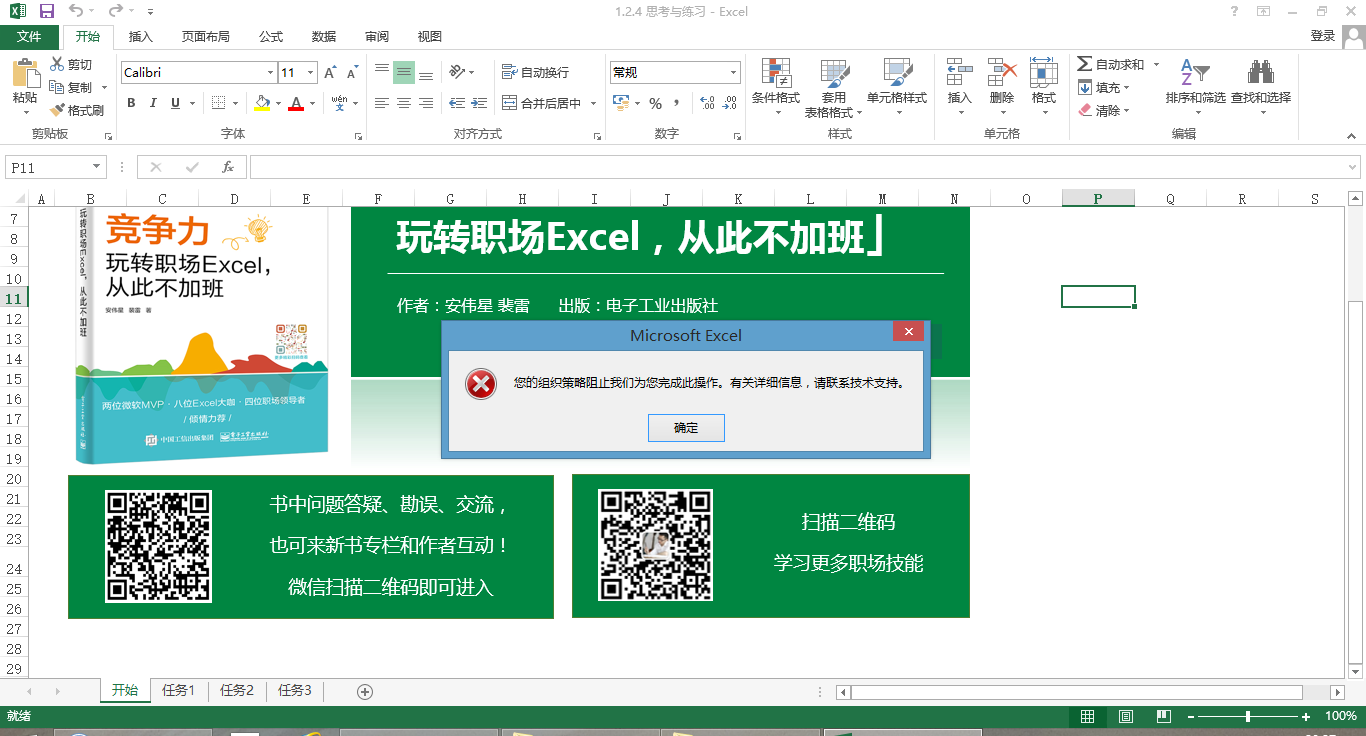Open the 任务1 sheet tab

click(180, 691)
